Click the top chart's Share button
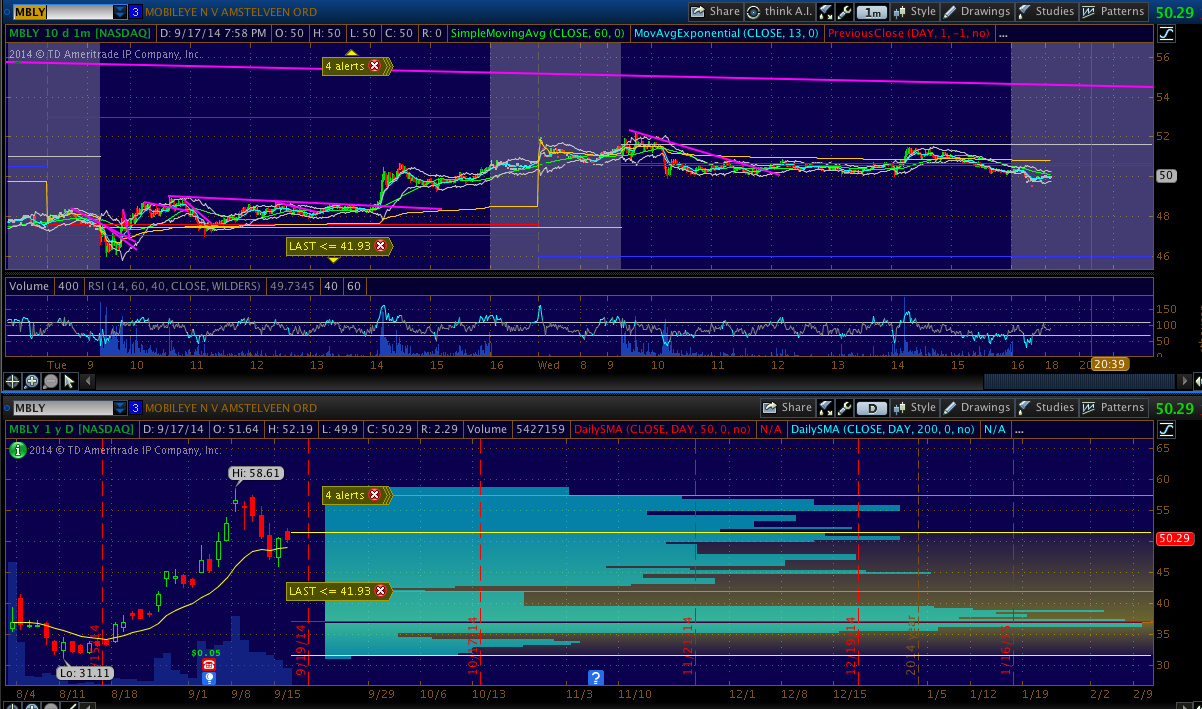 point(715,12)
